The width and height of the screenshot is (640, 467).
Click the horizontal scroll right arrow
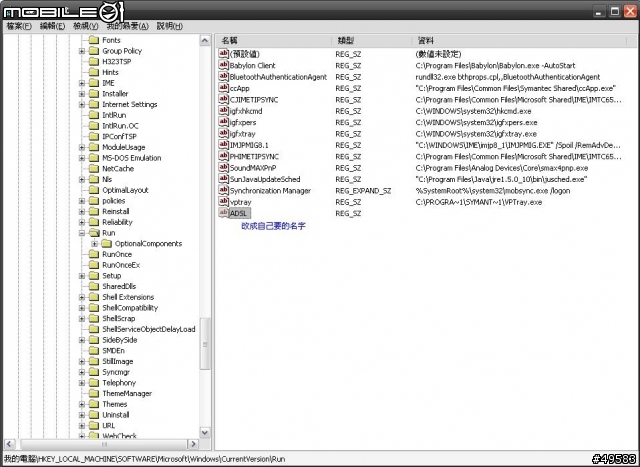(193, 444)
